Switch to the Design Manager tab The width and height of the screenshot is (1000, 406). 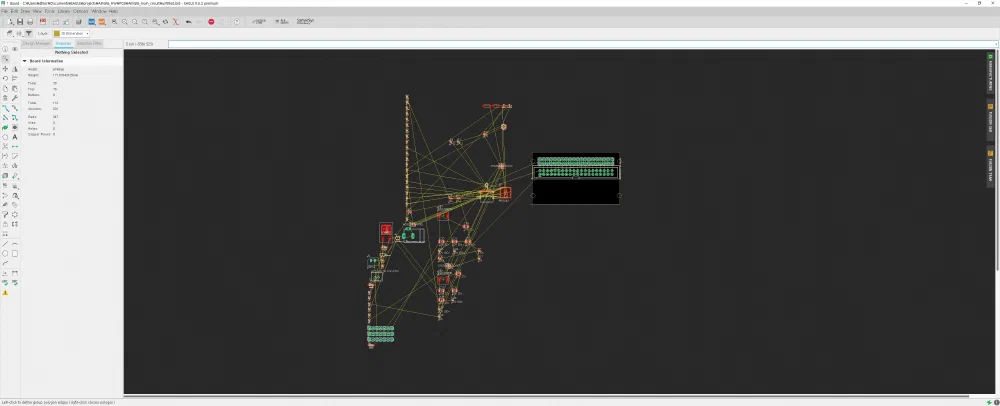tap(36, 43)
